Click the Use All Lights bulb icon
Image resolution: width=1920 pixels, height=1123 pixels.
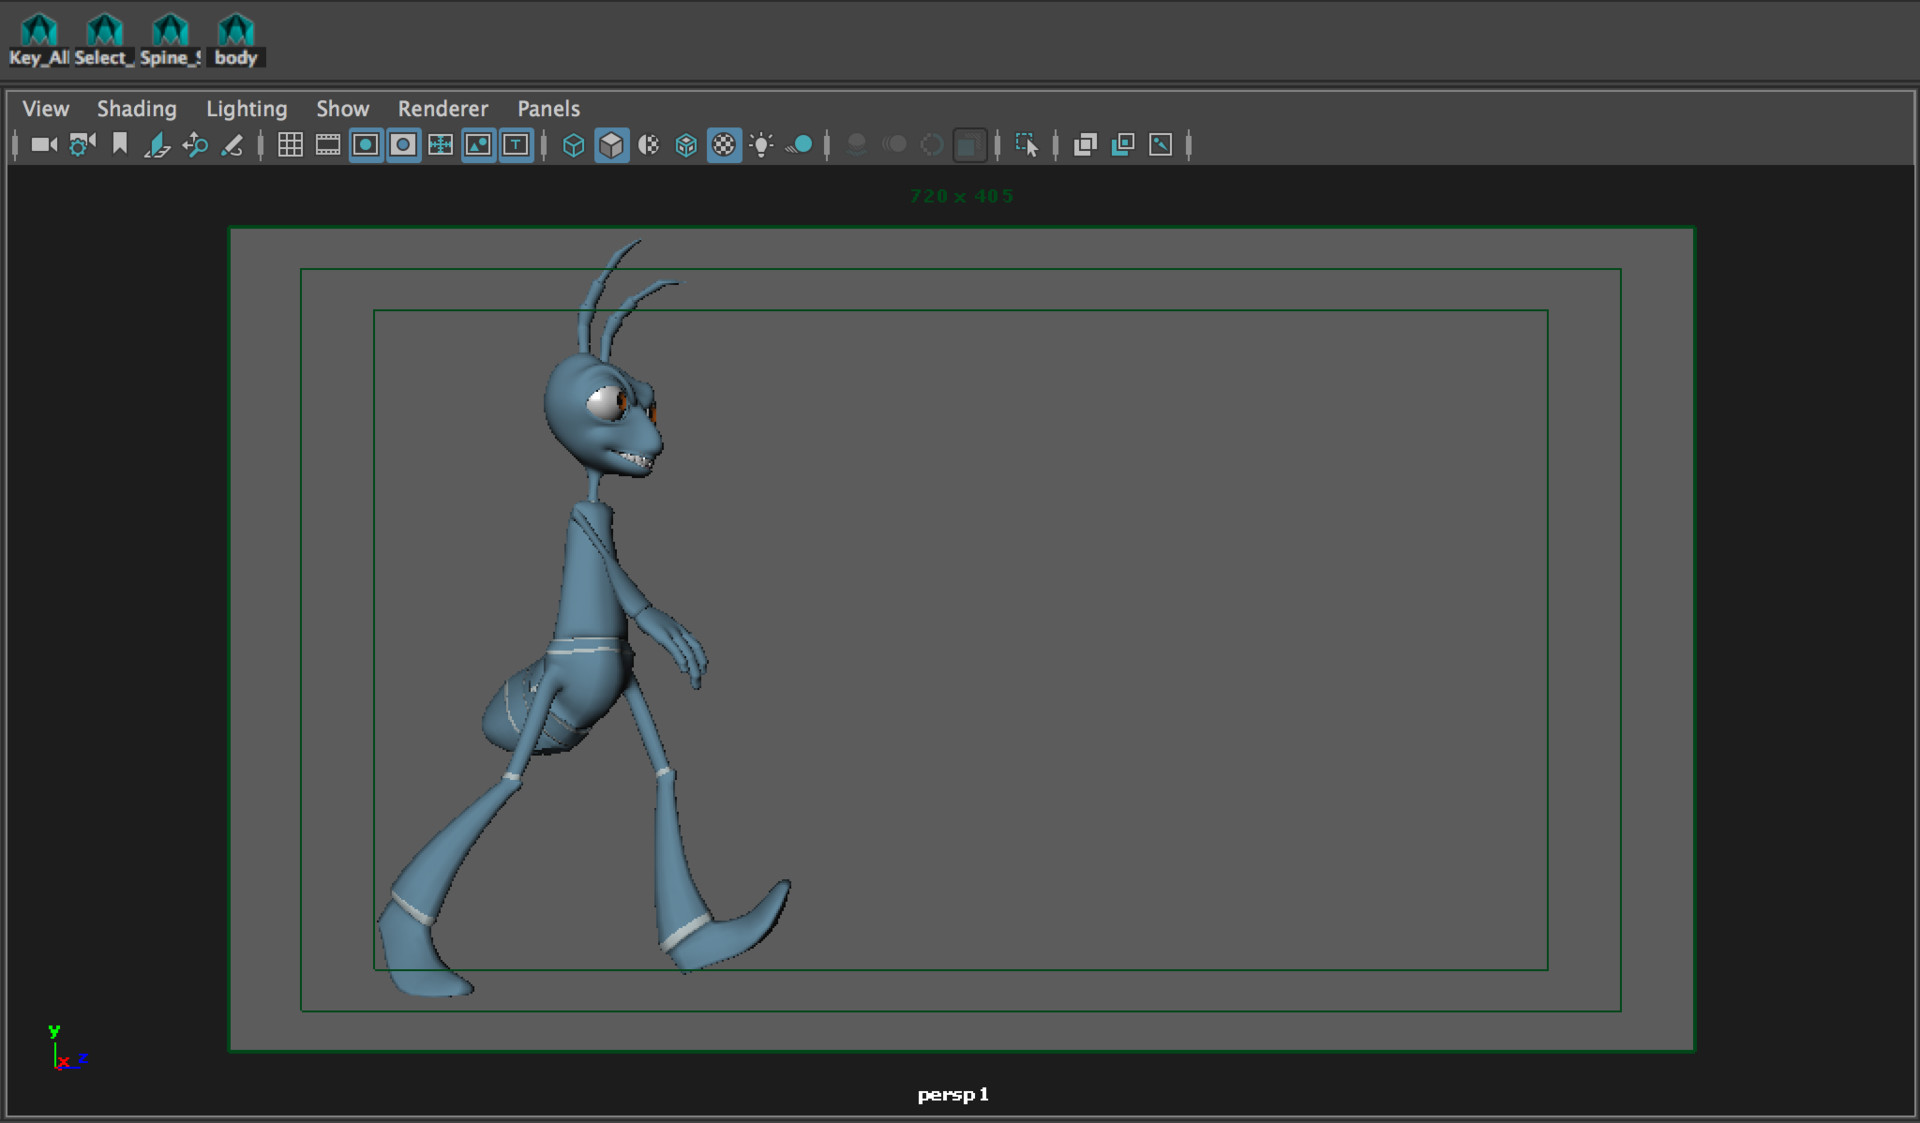(762, 145)
